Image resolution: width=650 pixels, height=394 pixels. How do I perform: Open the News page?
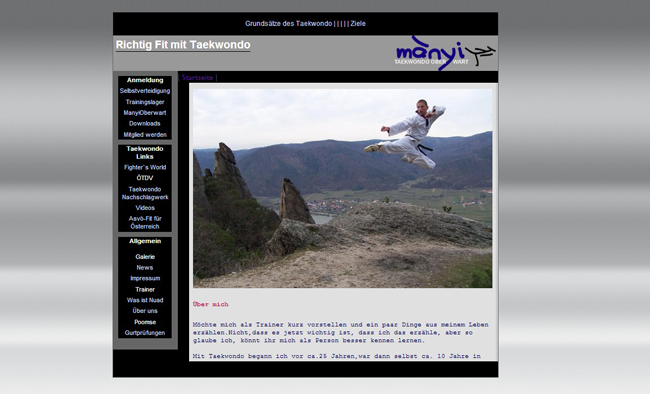click(145, 268)
